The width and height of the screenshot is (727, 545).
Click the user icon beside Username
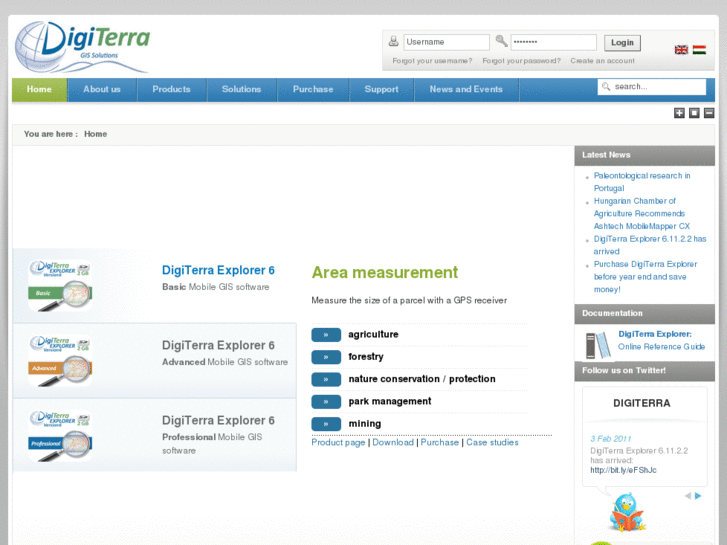tap(394, 41)
